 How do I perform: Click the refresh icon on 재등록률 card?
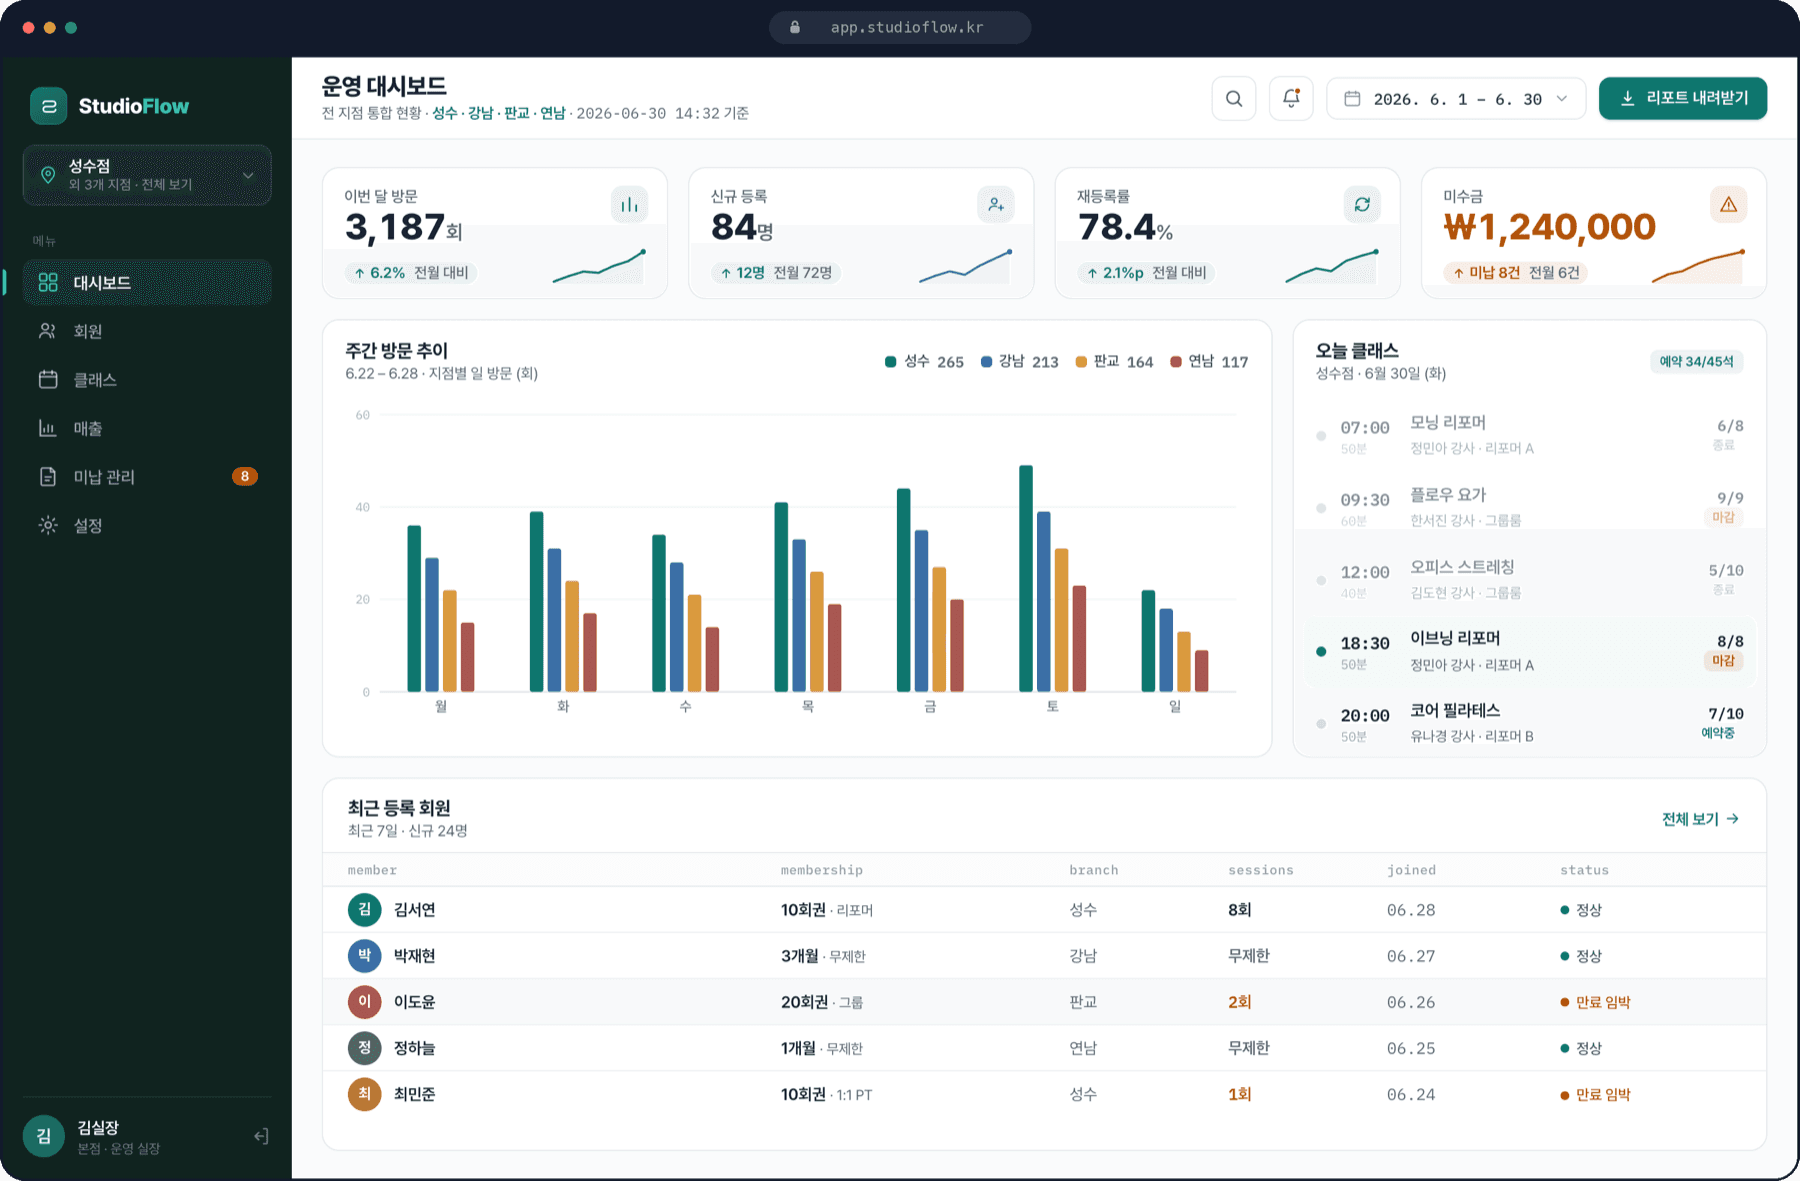point(1362,205)
